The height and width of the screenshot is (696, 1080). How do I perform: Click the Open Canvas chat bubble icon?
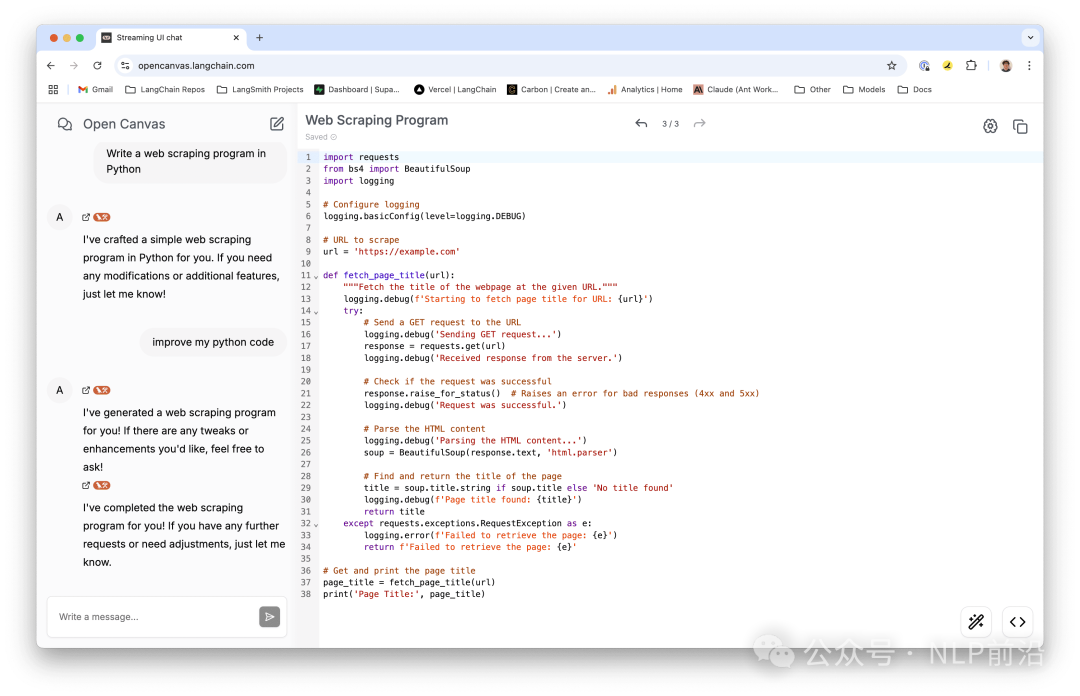[x=65, y=124]
